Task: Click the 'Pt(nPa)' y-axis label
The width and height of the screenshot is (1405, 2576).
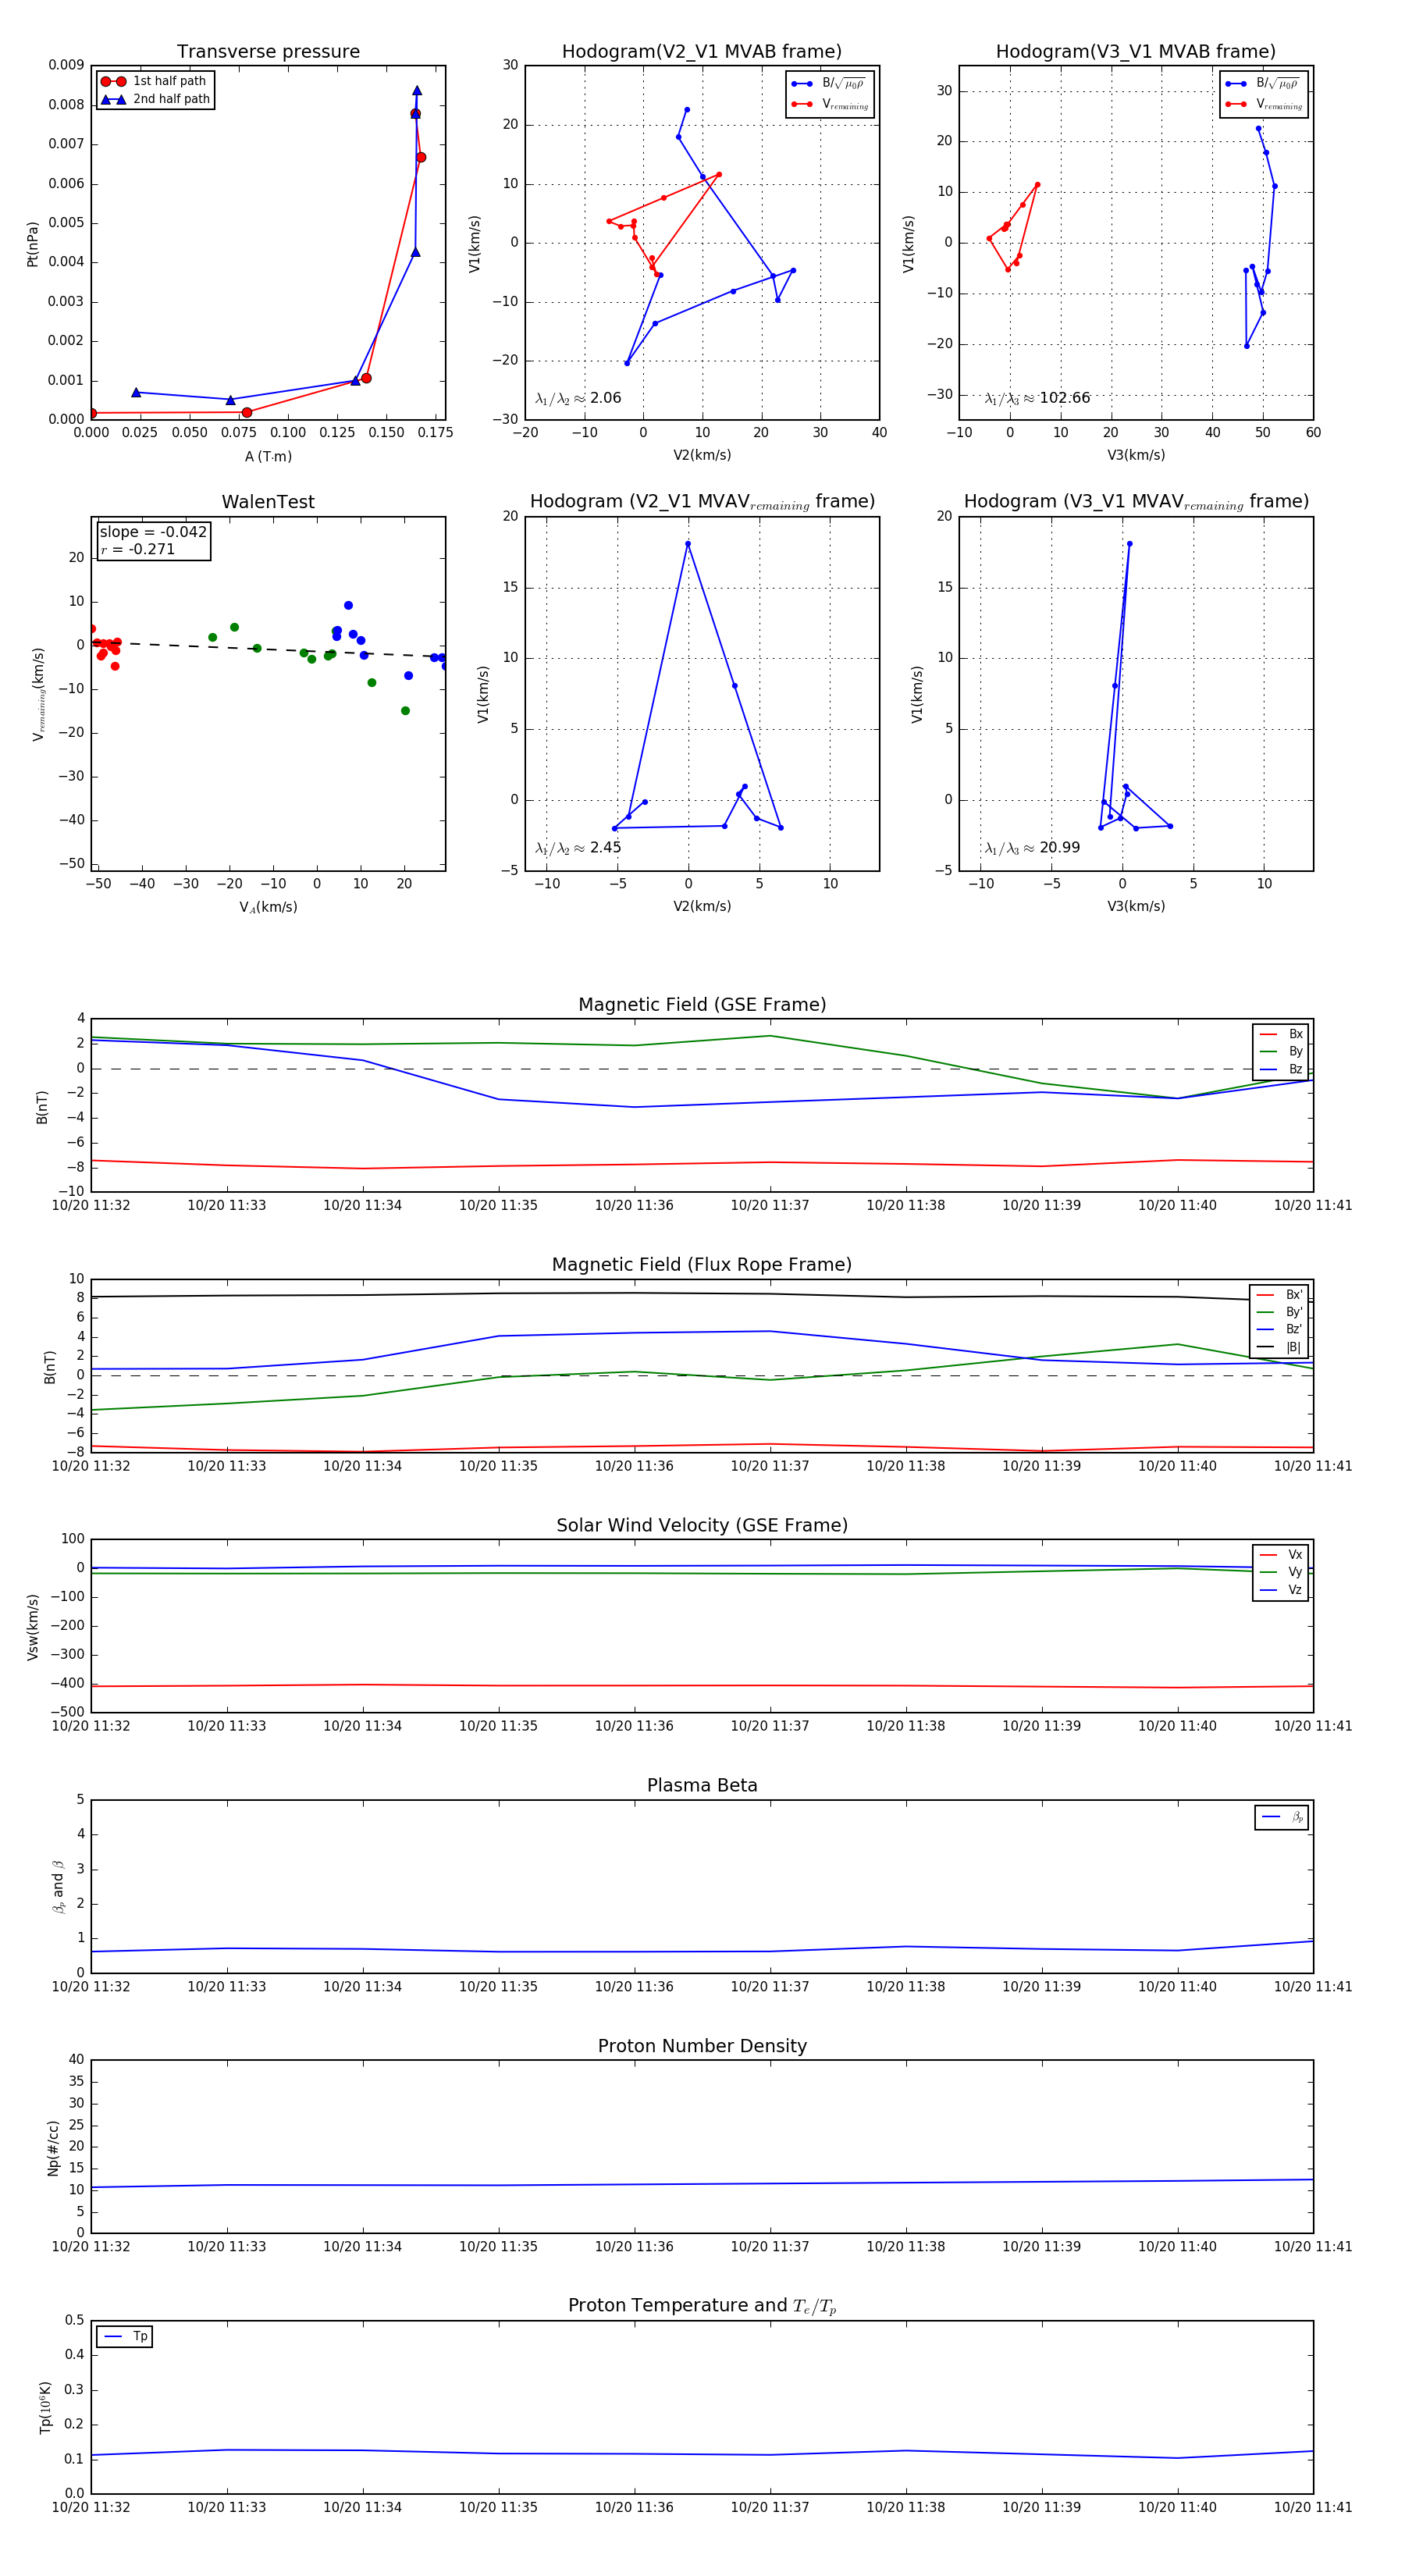Action: 32,243
